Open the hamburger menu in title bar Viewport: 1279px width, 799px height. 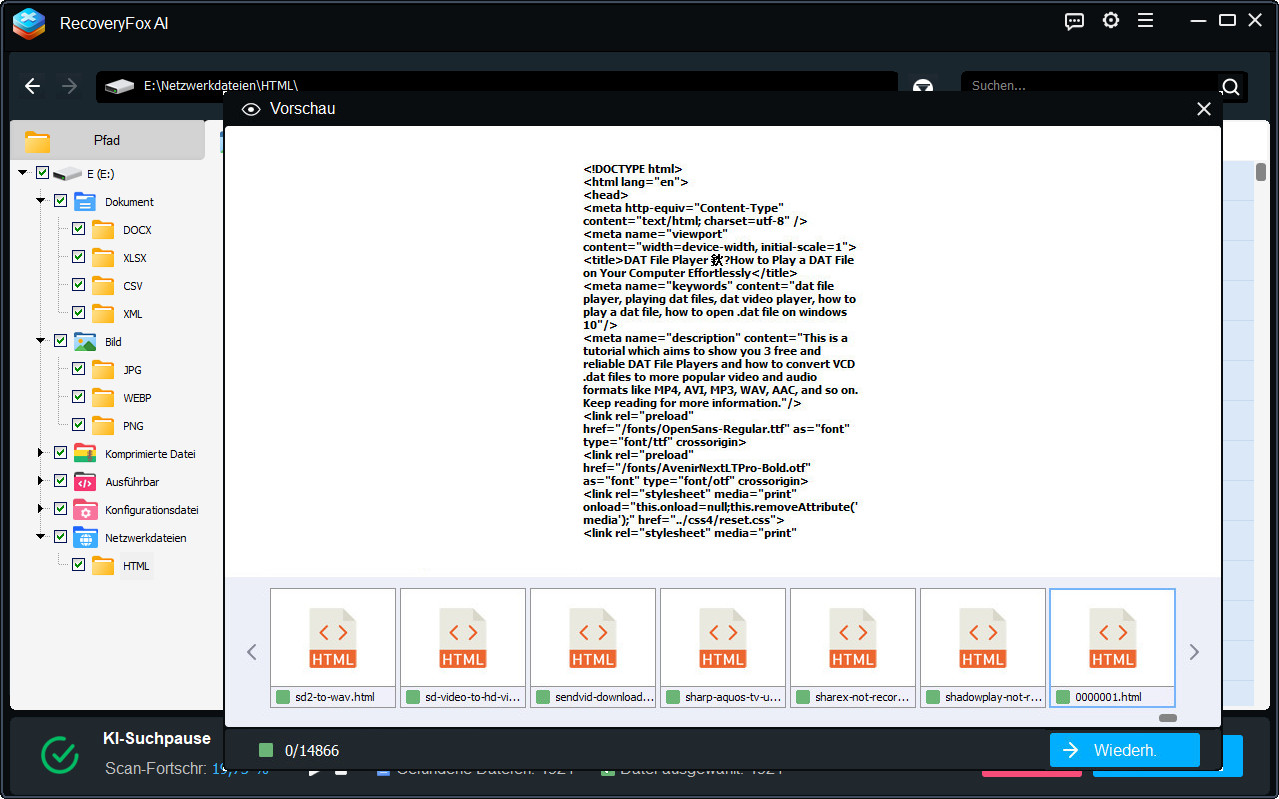[x=1145, y=21]
